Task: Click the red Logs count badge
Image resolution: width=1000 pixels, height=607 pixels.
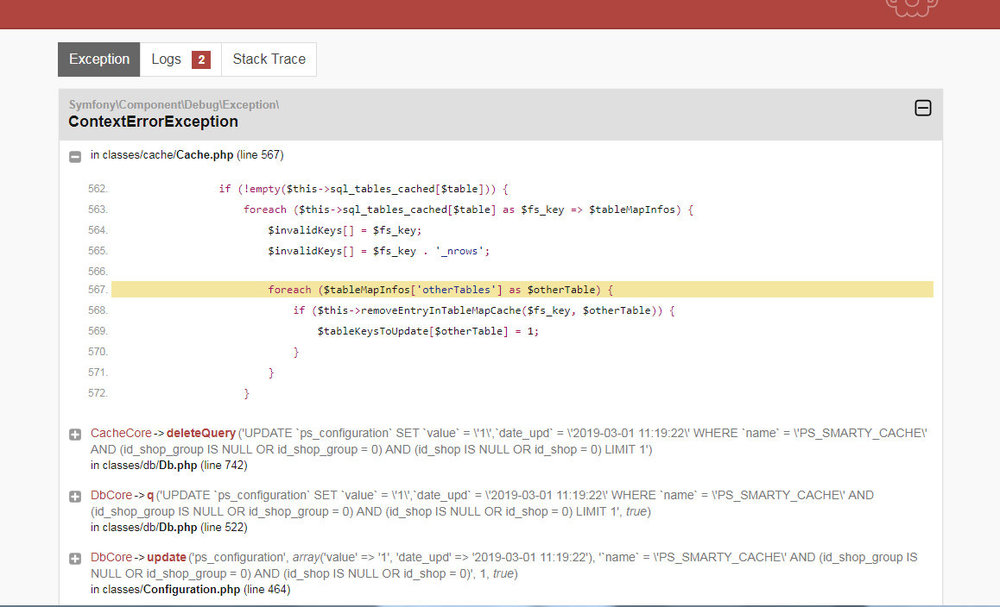Action: (201, 60)
